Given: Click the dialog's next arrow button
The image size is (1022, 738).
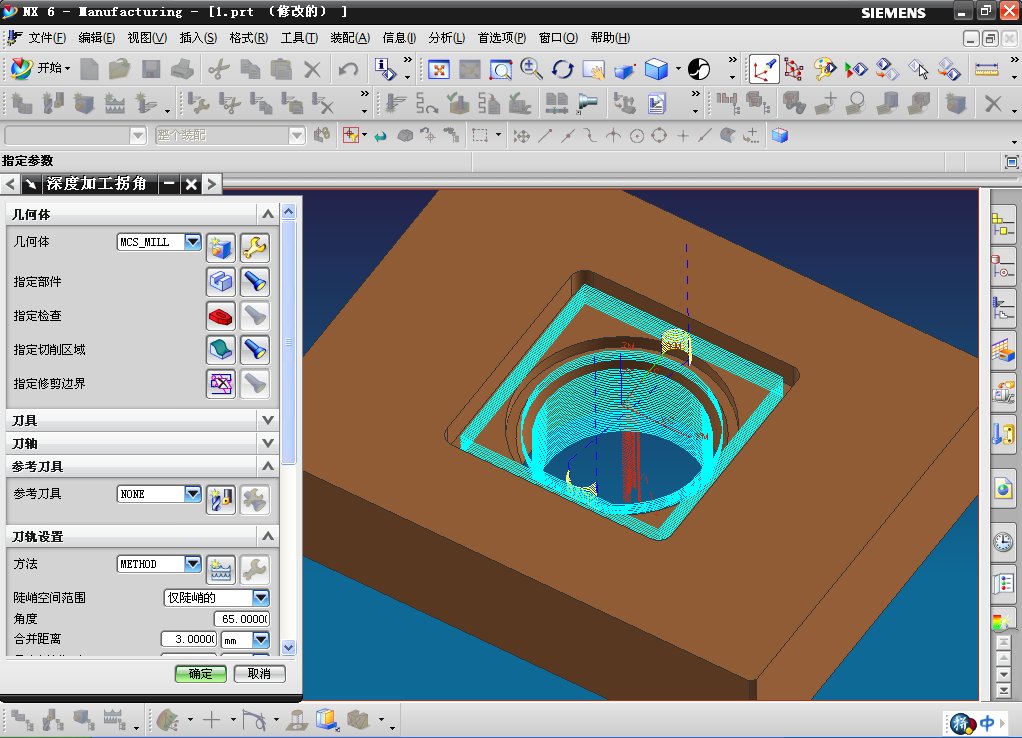Looking at the screenshot, I should (x=212, y=184).
